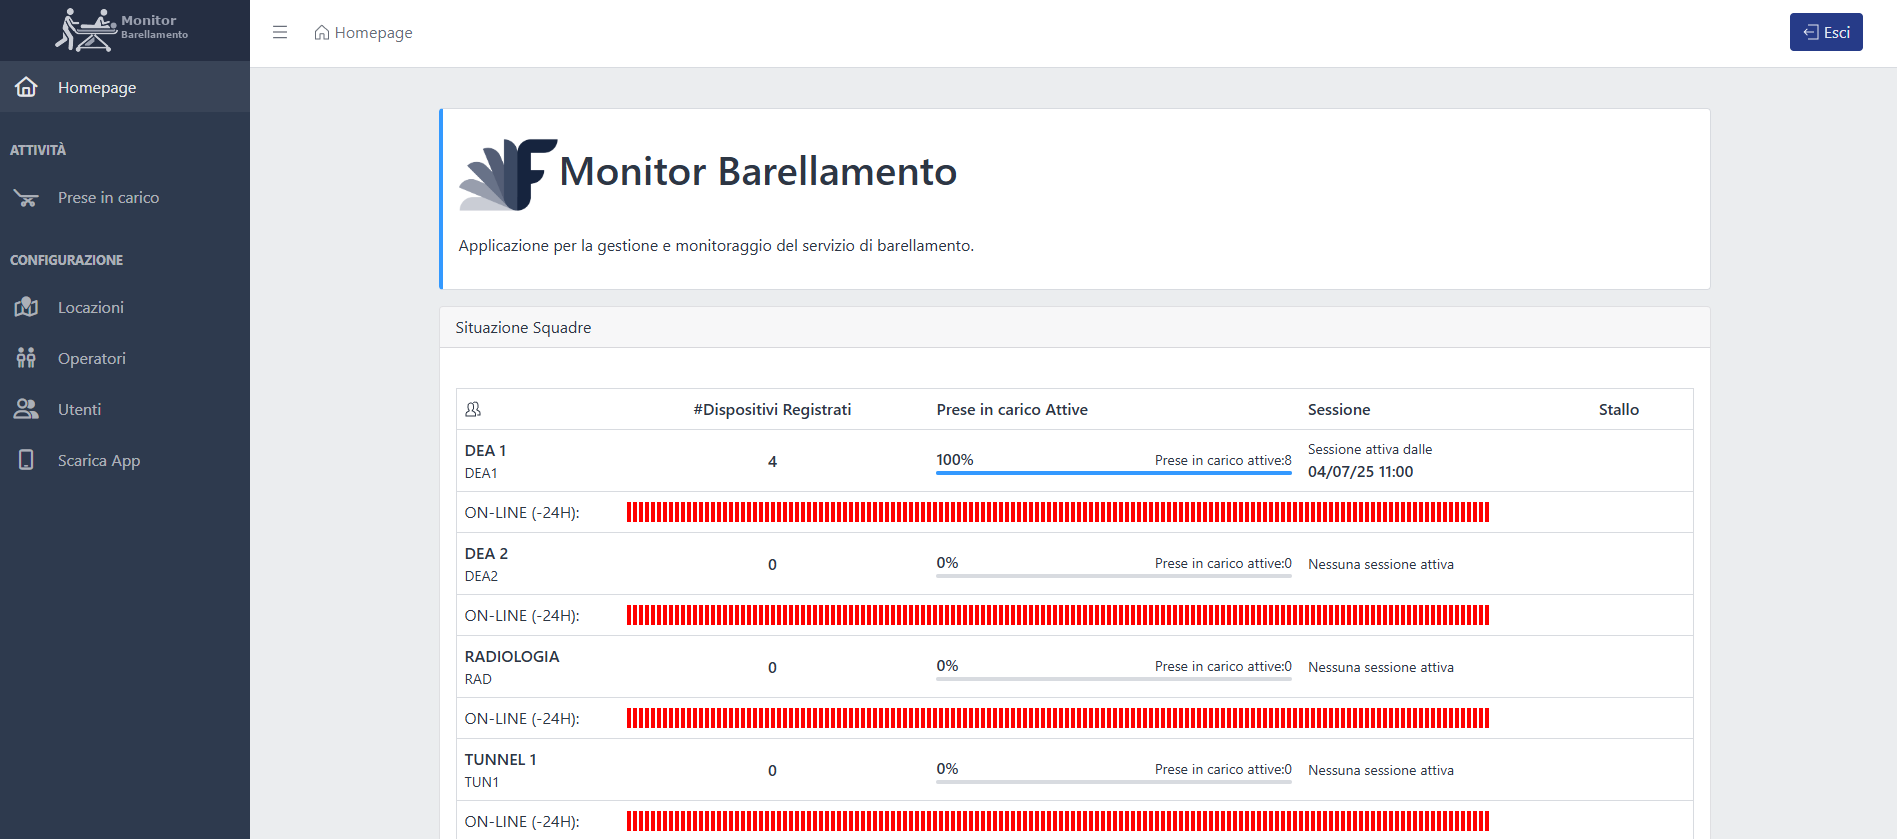Image resolution: width=1897 pixels, height=839 pixels.
Task: Click the DEA 1 ON-LINE red timeline
Action: tap(1058, 512)
